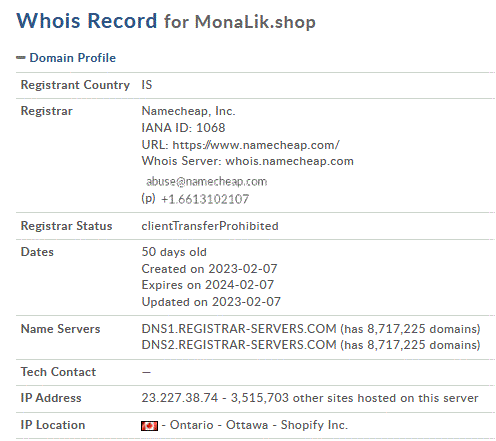496x441 pixels.
Task: Click the IP address 23.227.38.74
Action: (x=180, y=398)
